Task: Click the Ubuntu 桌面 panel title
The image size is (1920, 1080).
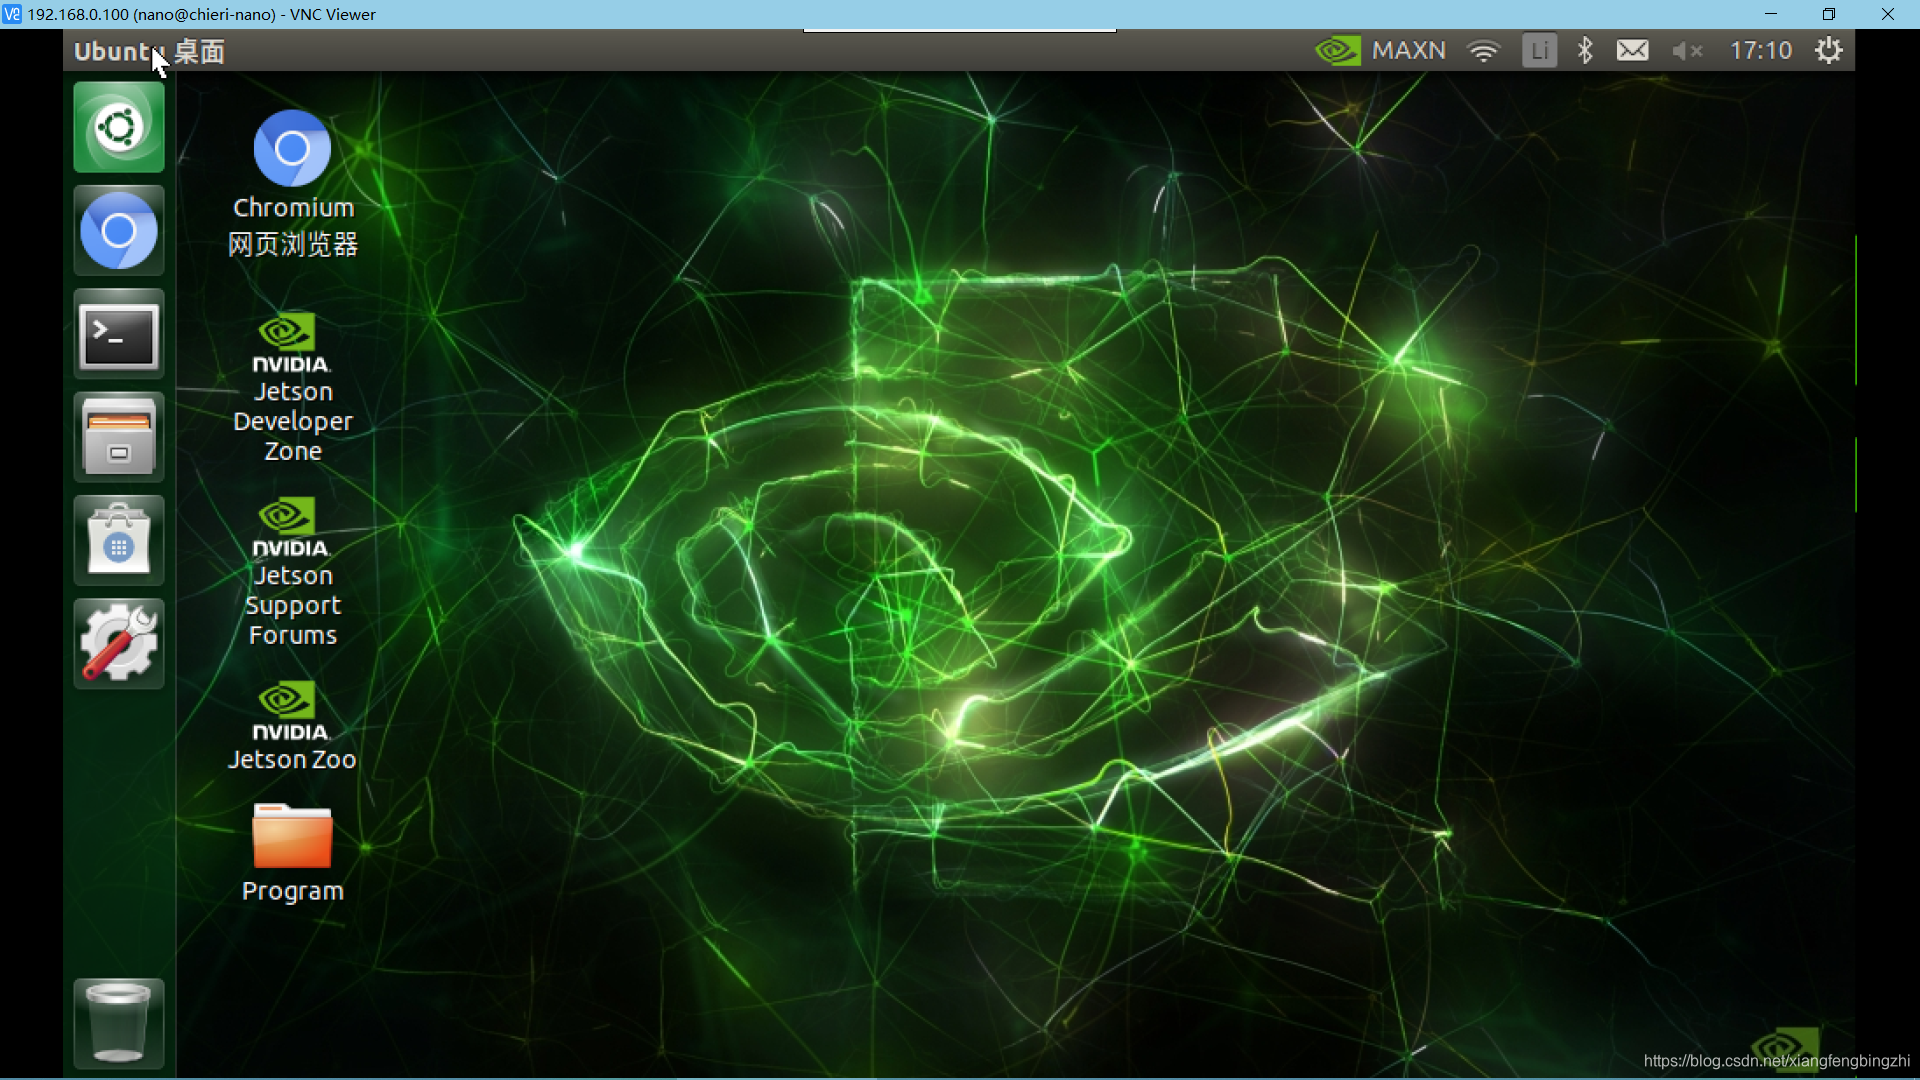Action: click(x=149, y=51)
